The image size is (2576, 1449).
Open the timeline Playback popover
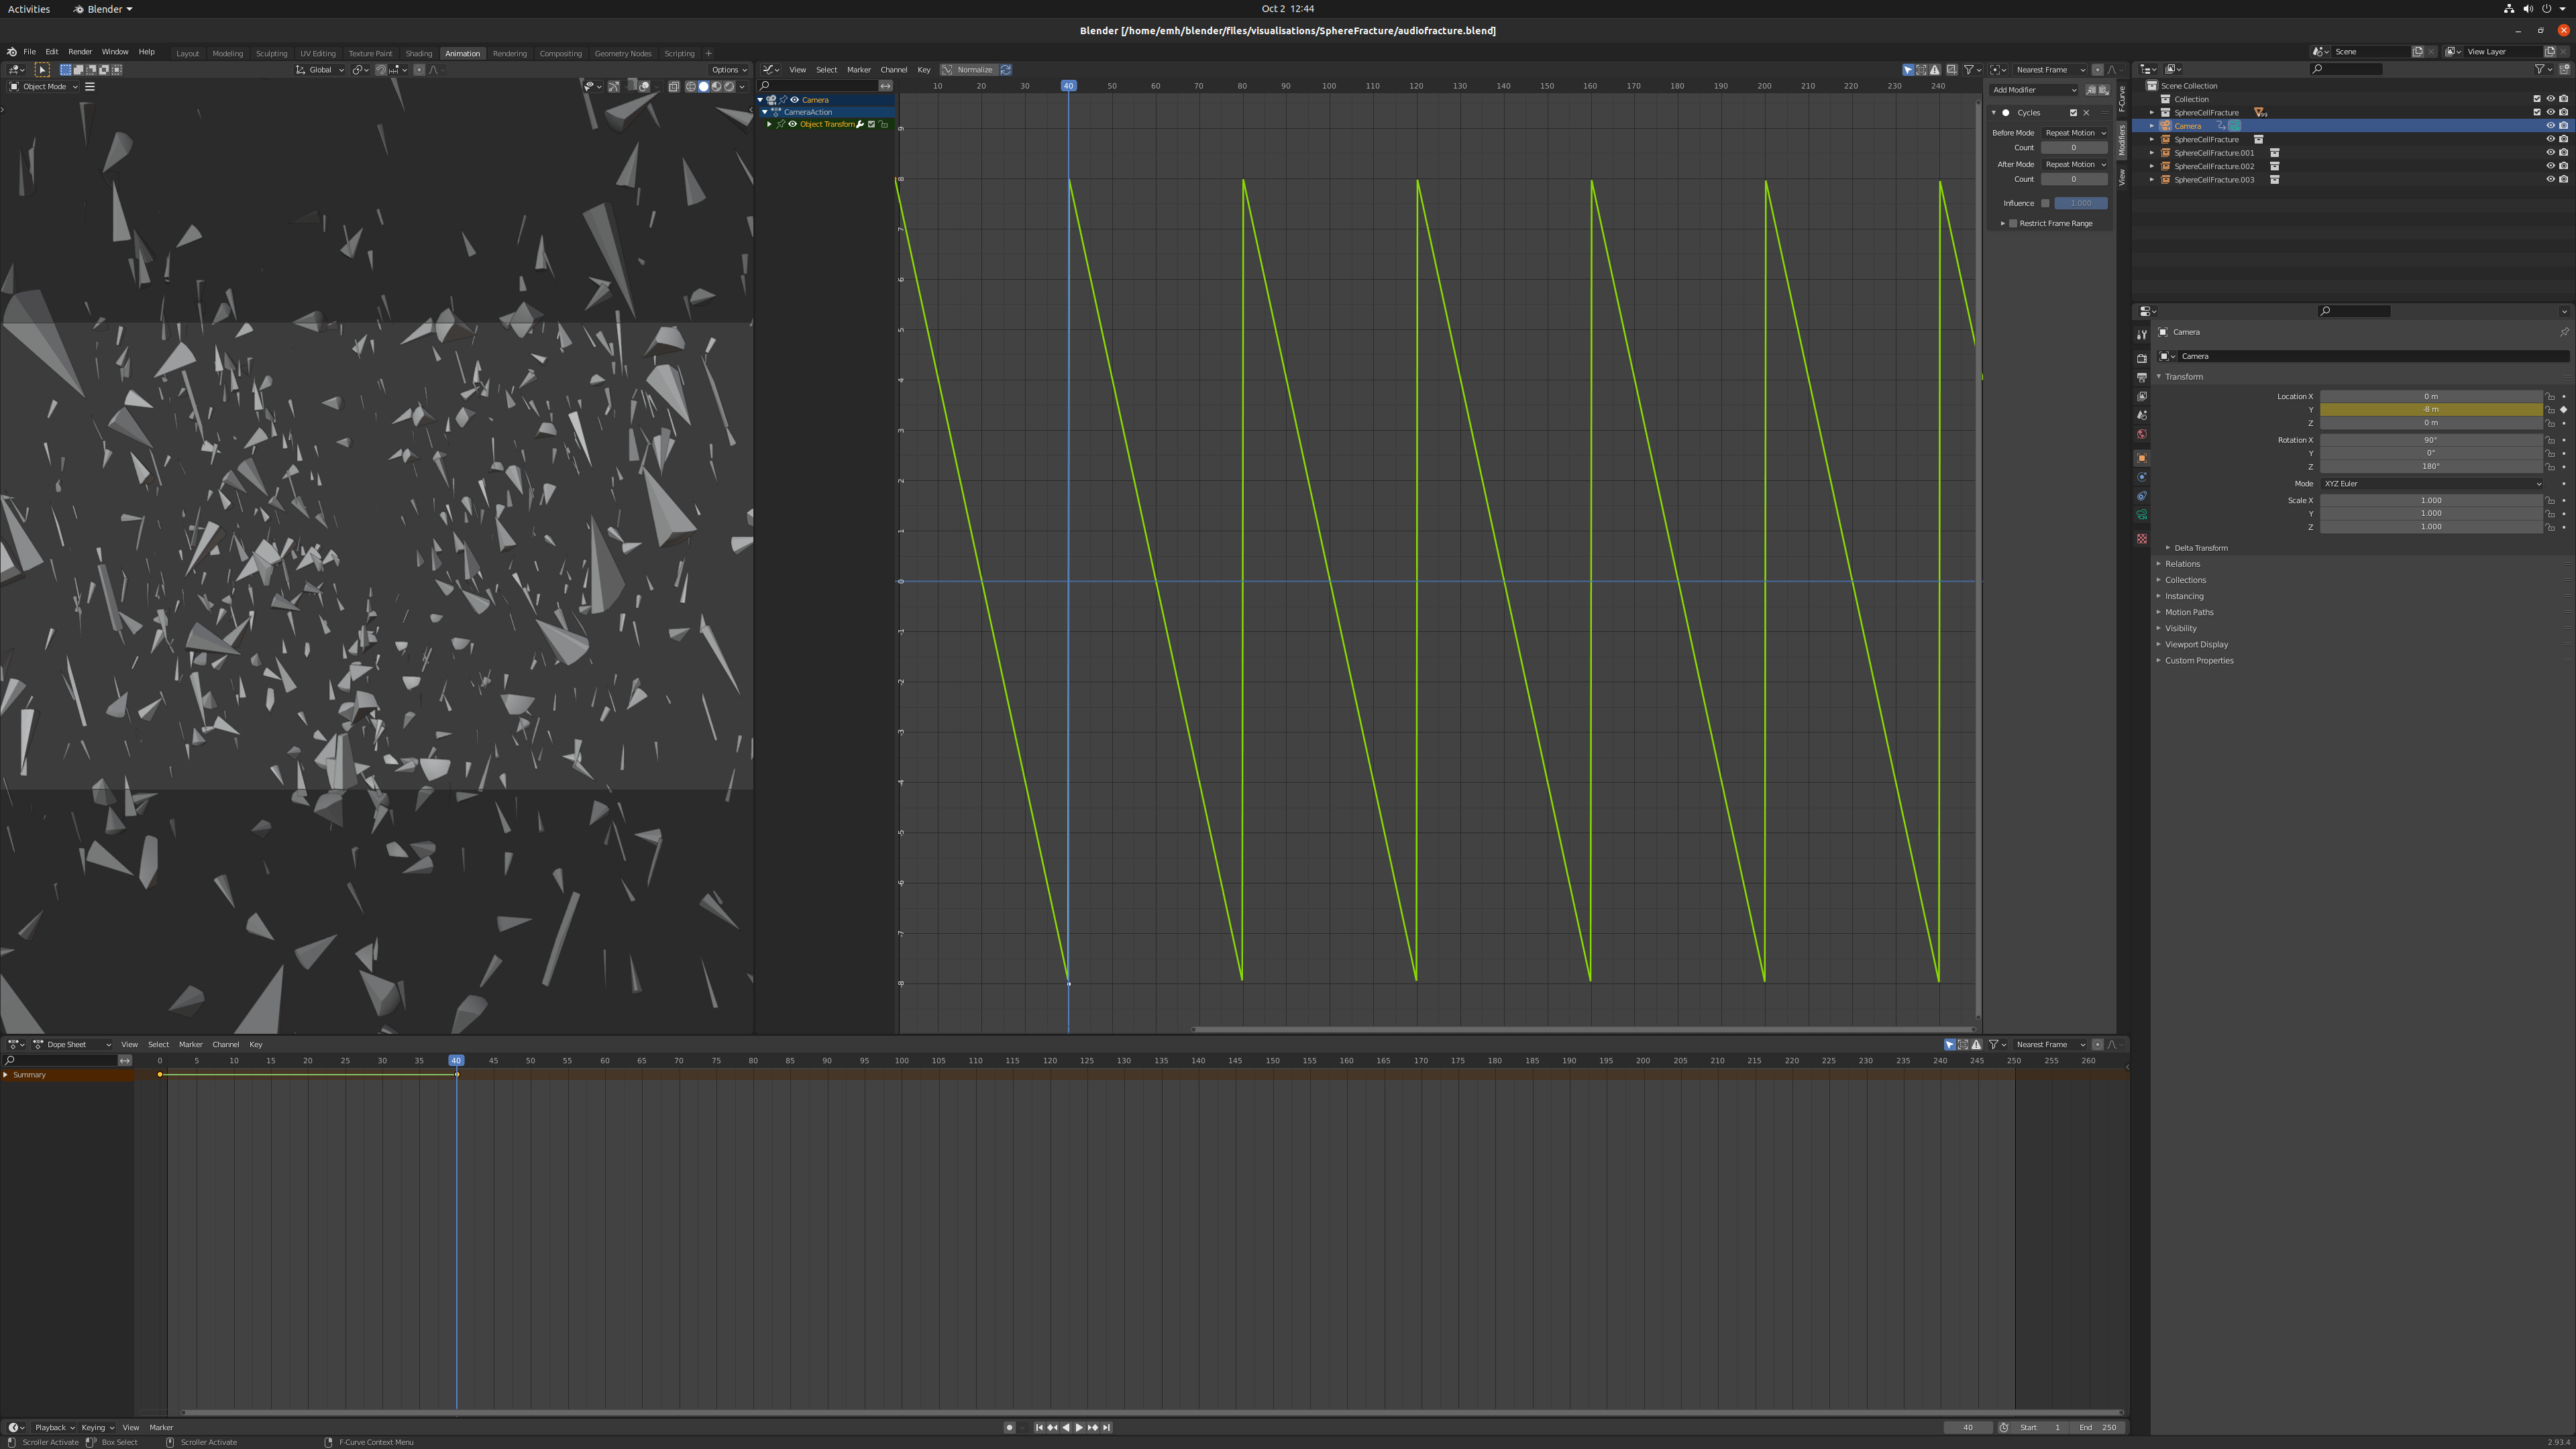click(54, 1428)
